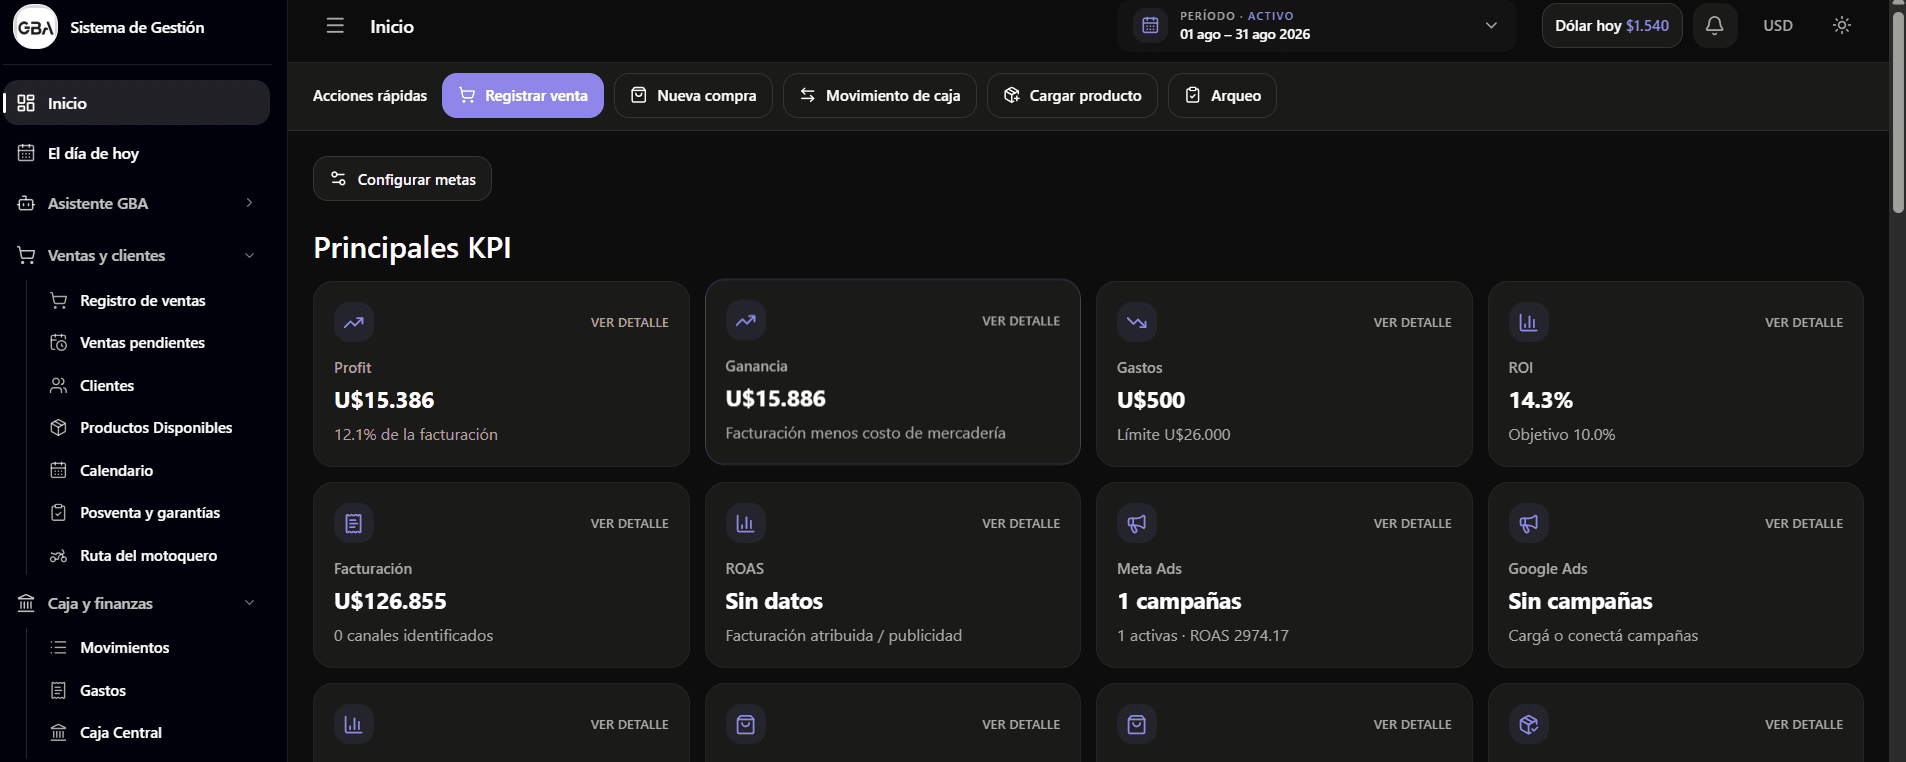Toggle the USD currency switch
Screen dimensions: 1906x762
1778,26
